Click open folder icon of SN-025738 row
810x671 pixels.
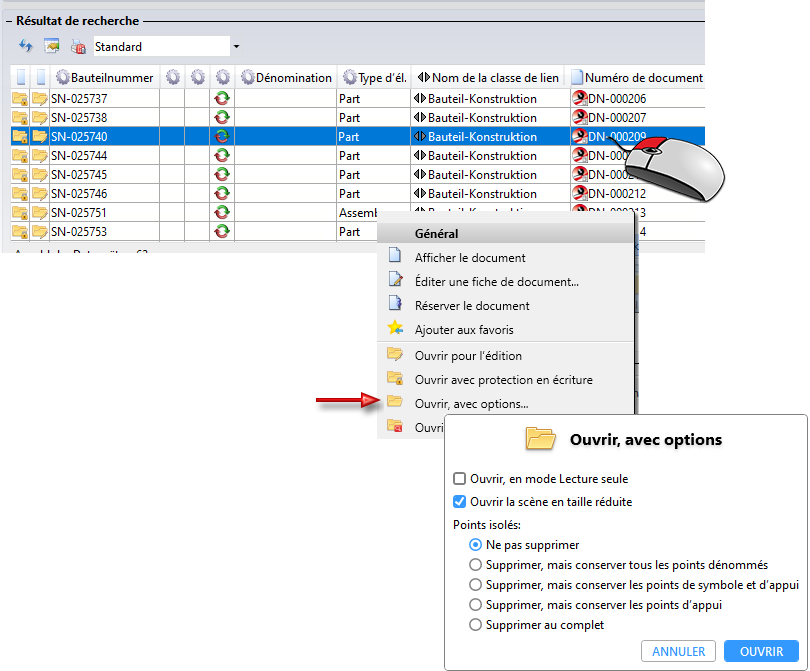[40, 117]
